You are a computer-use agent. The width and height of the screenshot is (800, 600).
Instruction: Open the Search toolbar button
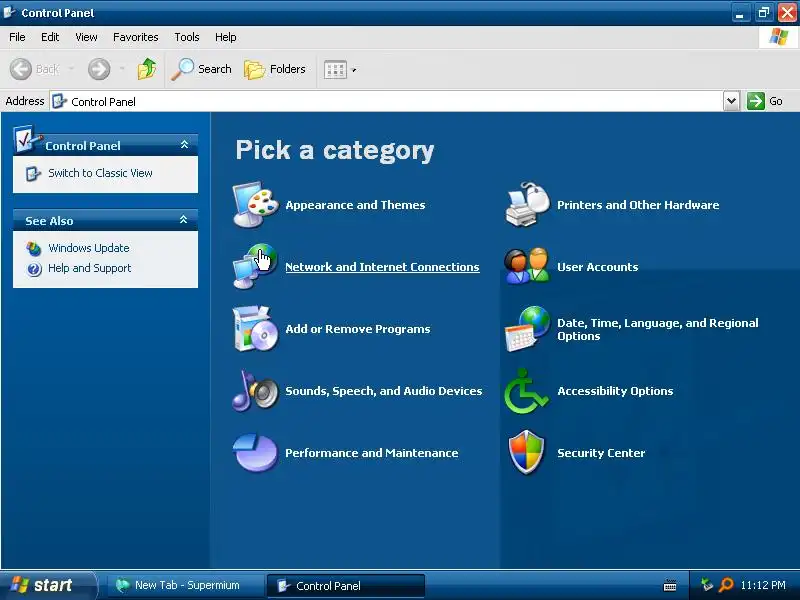tap(202, 69)
